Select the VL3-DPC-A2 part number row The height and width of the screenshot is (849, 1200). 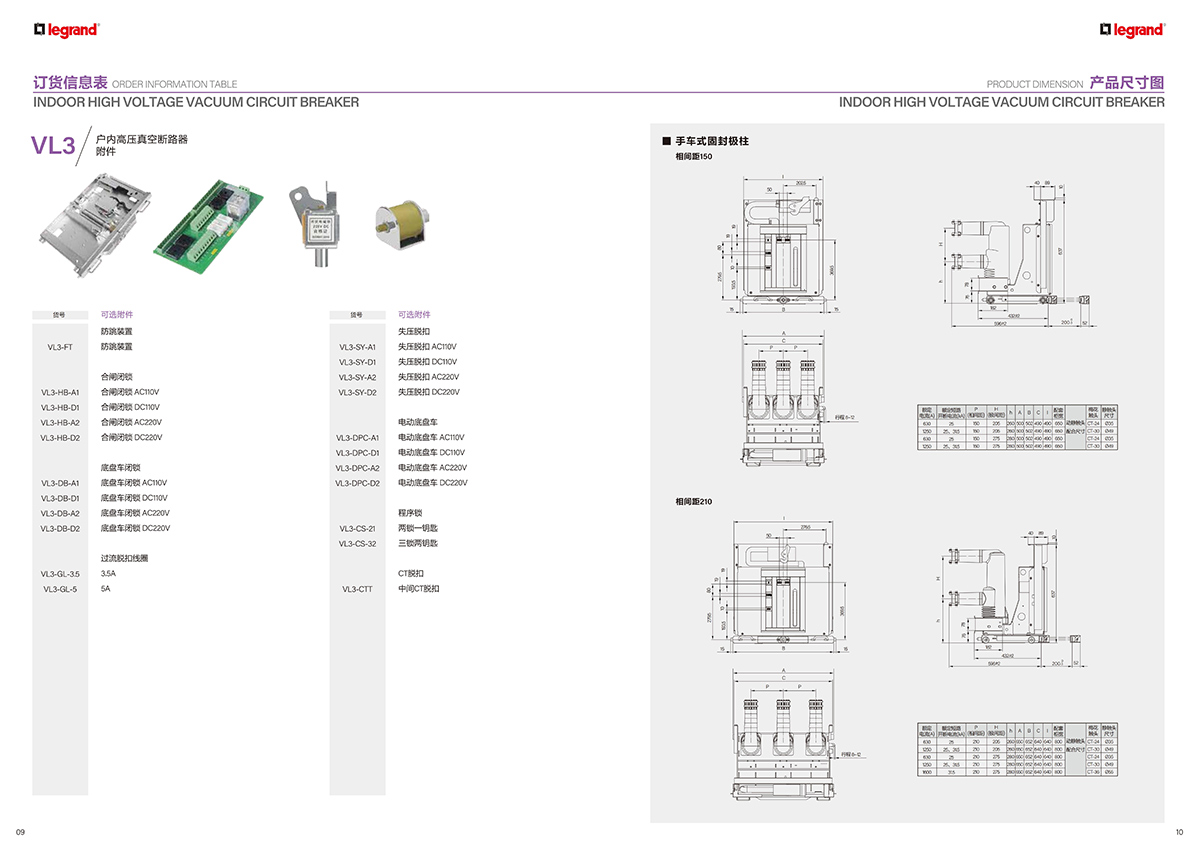coord(357,468)
